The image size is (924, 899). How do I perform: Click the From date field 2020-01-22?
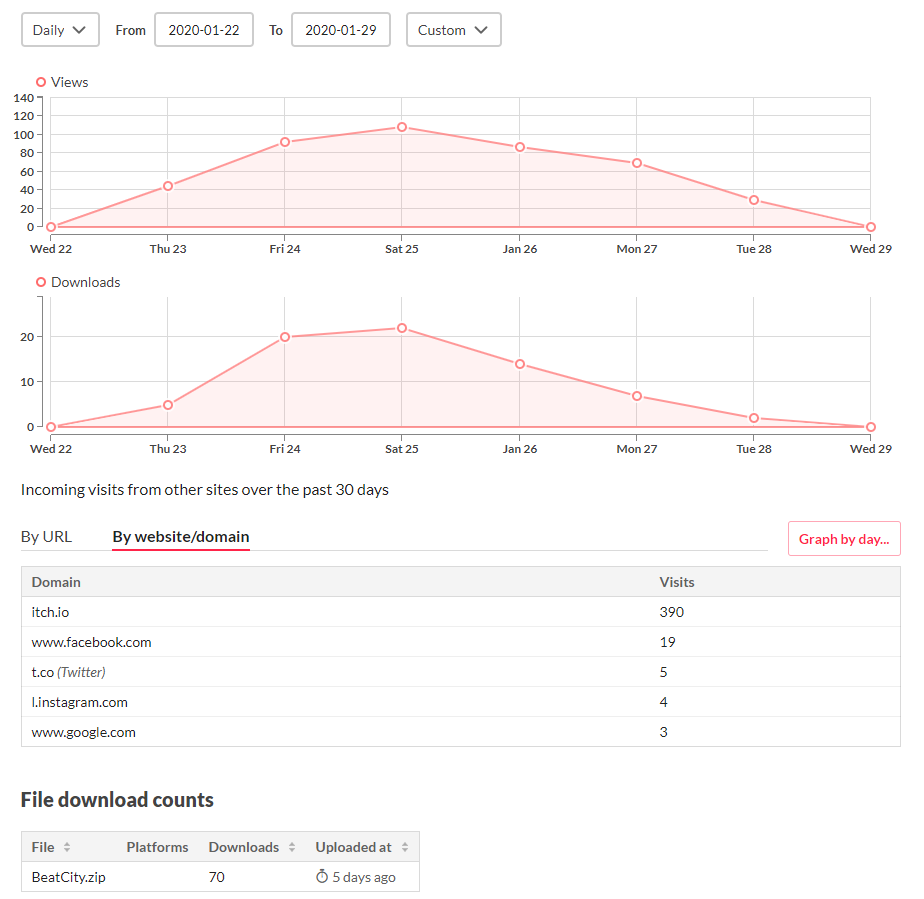click(204, 30)
